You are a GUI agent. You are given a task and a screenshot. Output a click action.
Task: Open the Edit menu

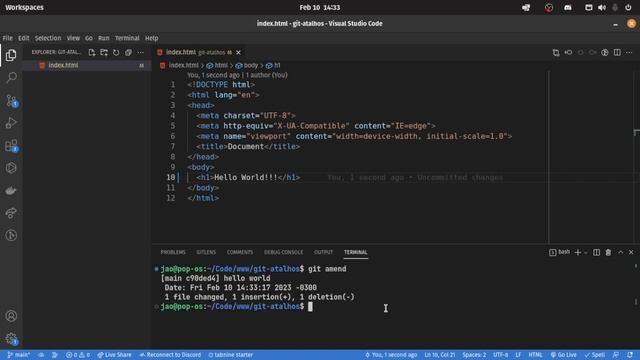[24, 38]
